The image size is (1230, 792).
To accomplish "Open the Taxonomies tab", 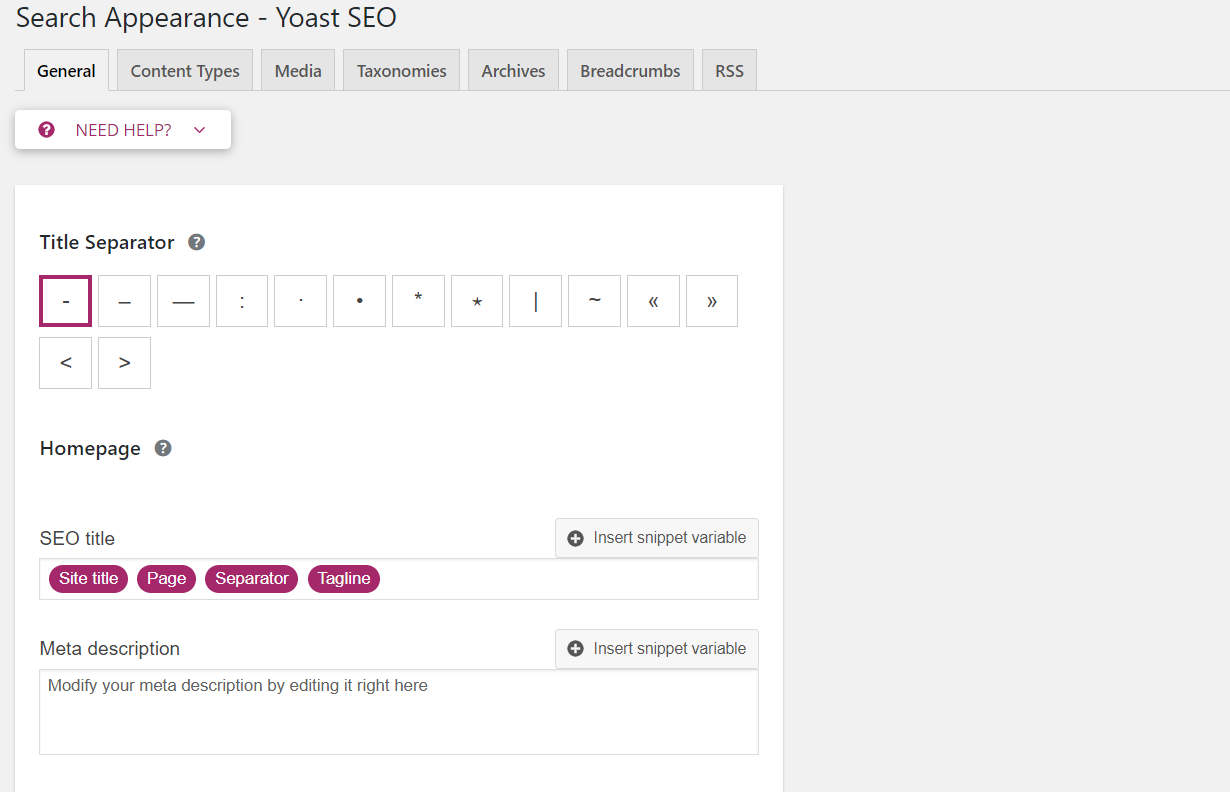I will pos(401,71).
